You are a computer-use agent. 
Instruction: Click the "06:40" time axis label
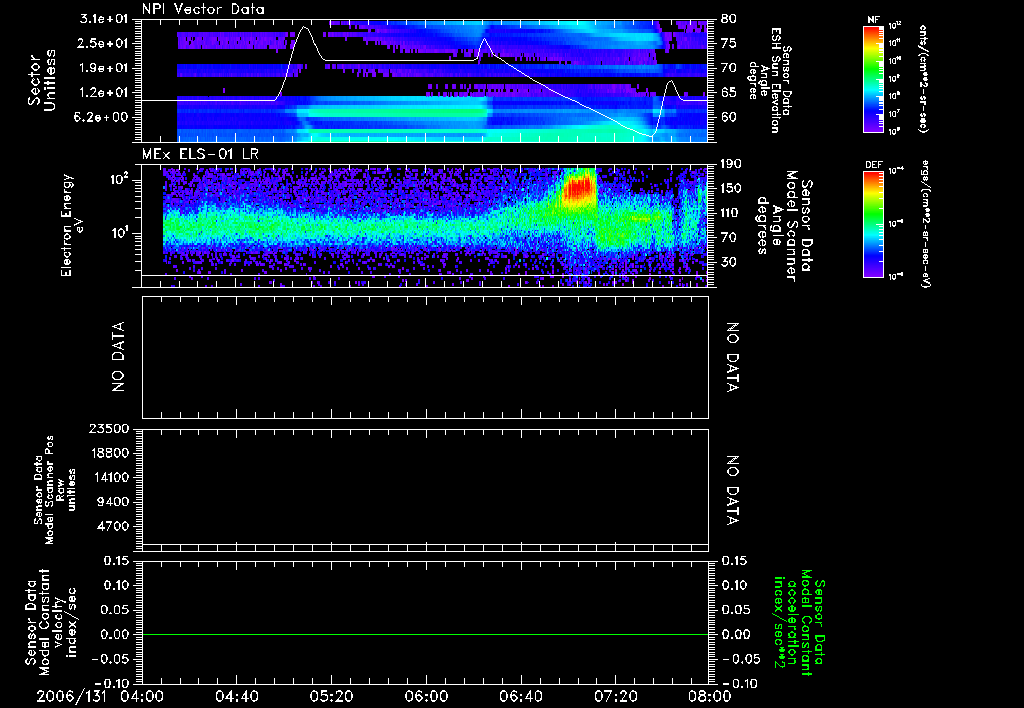(520, 696)
